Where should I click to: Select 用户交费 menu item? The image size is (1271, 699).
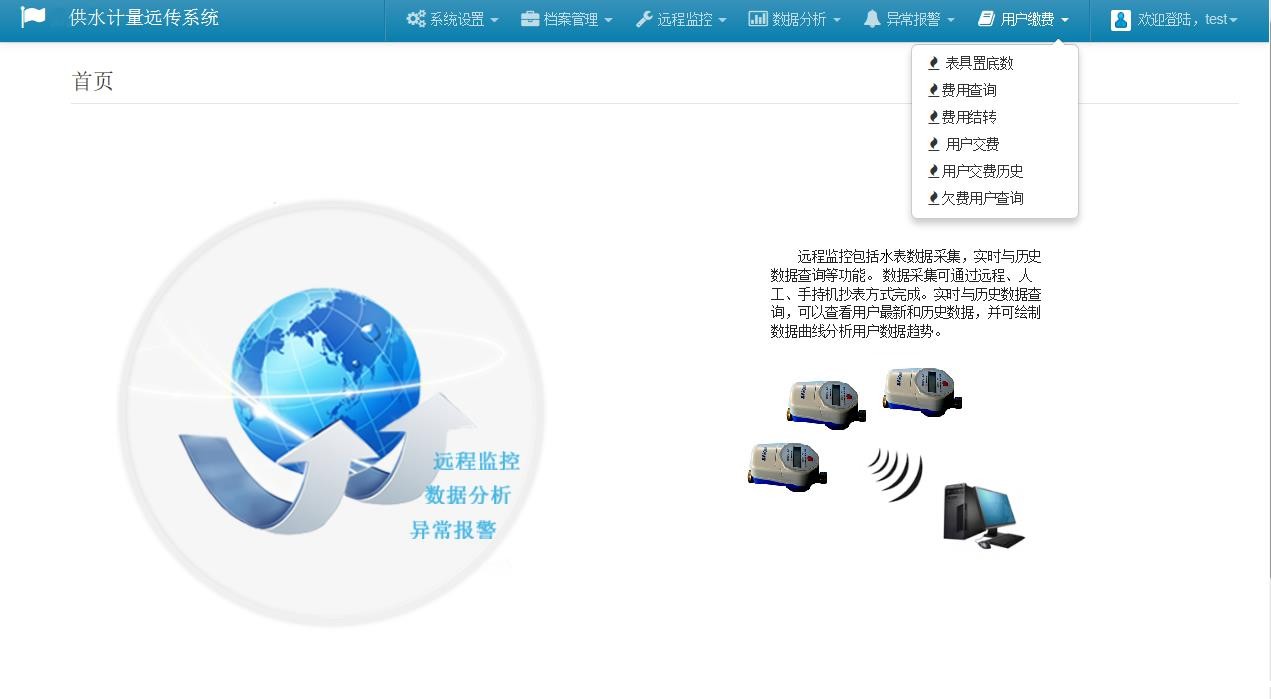pos(971,144)
